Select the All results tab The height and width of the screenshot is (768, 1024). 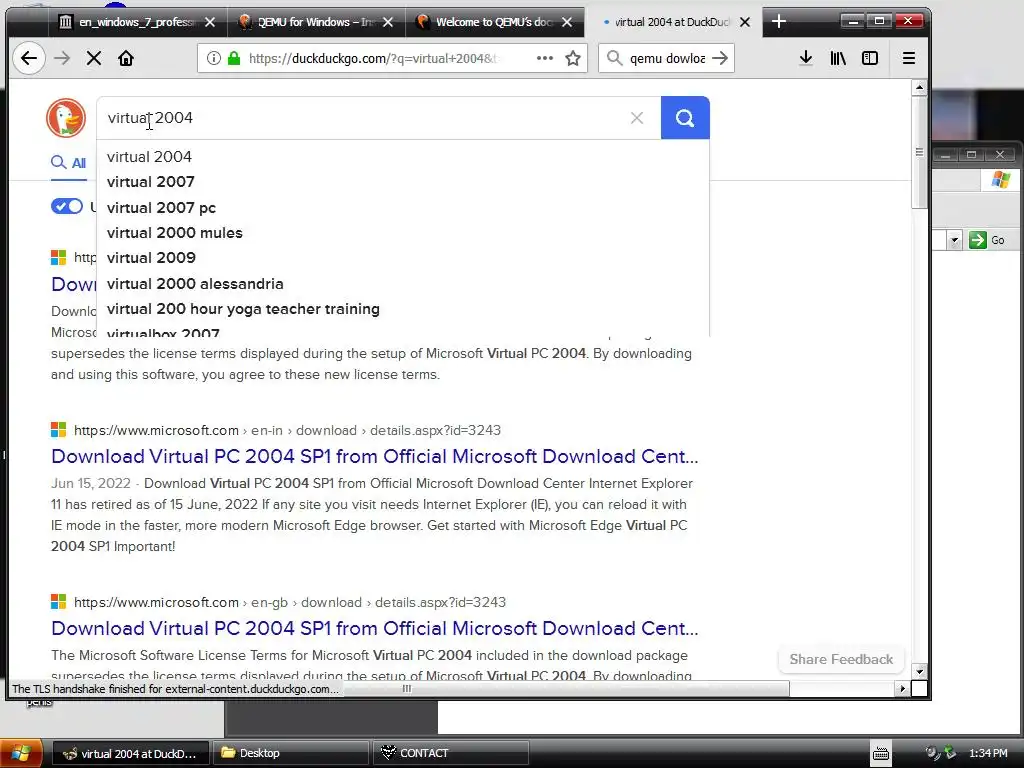click(x=69, y=163)
